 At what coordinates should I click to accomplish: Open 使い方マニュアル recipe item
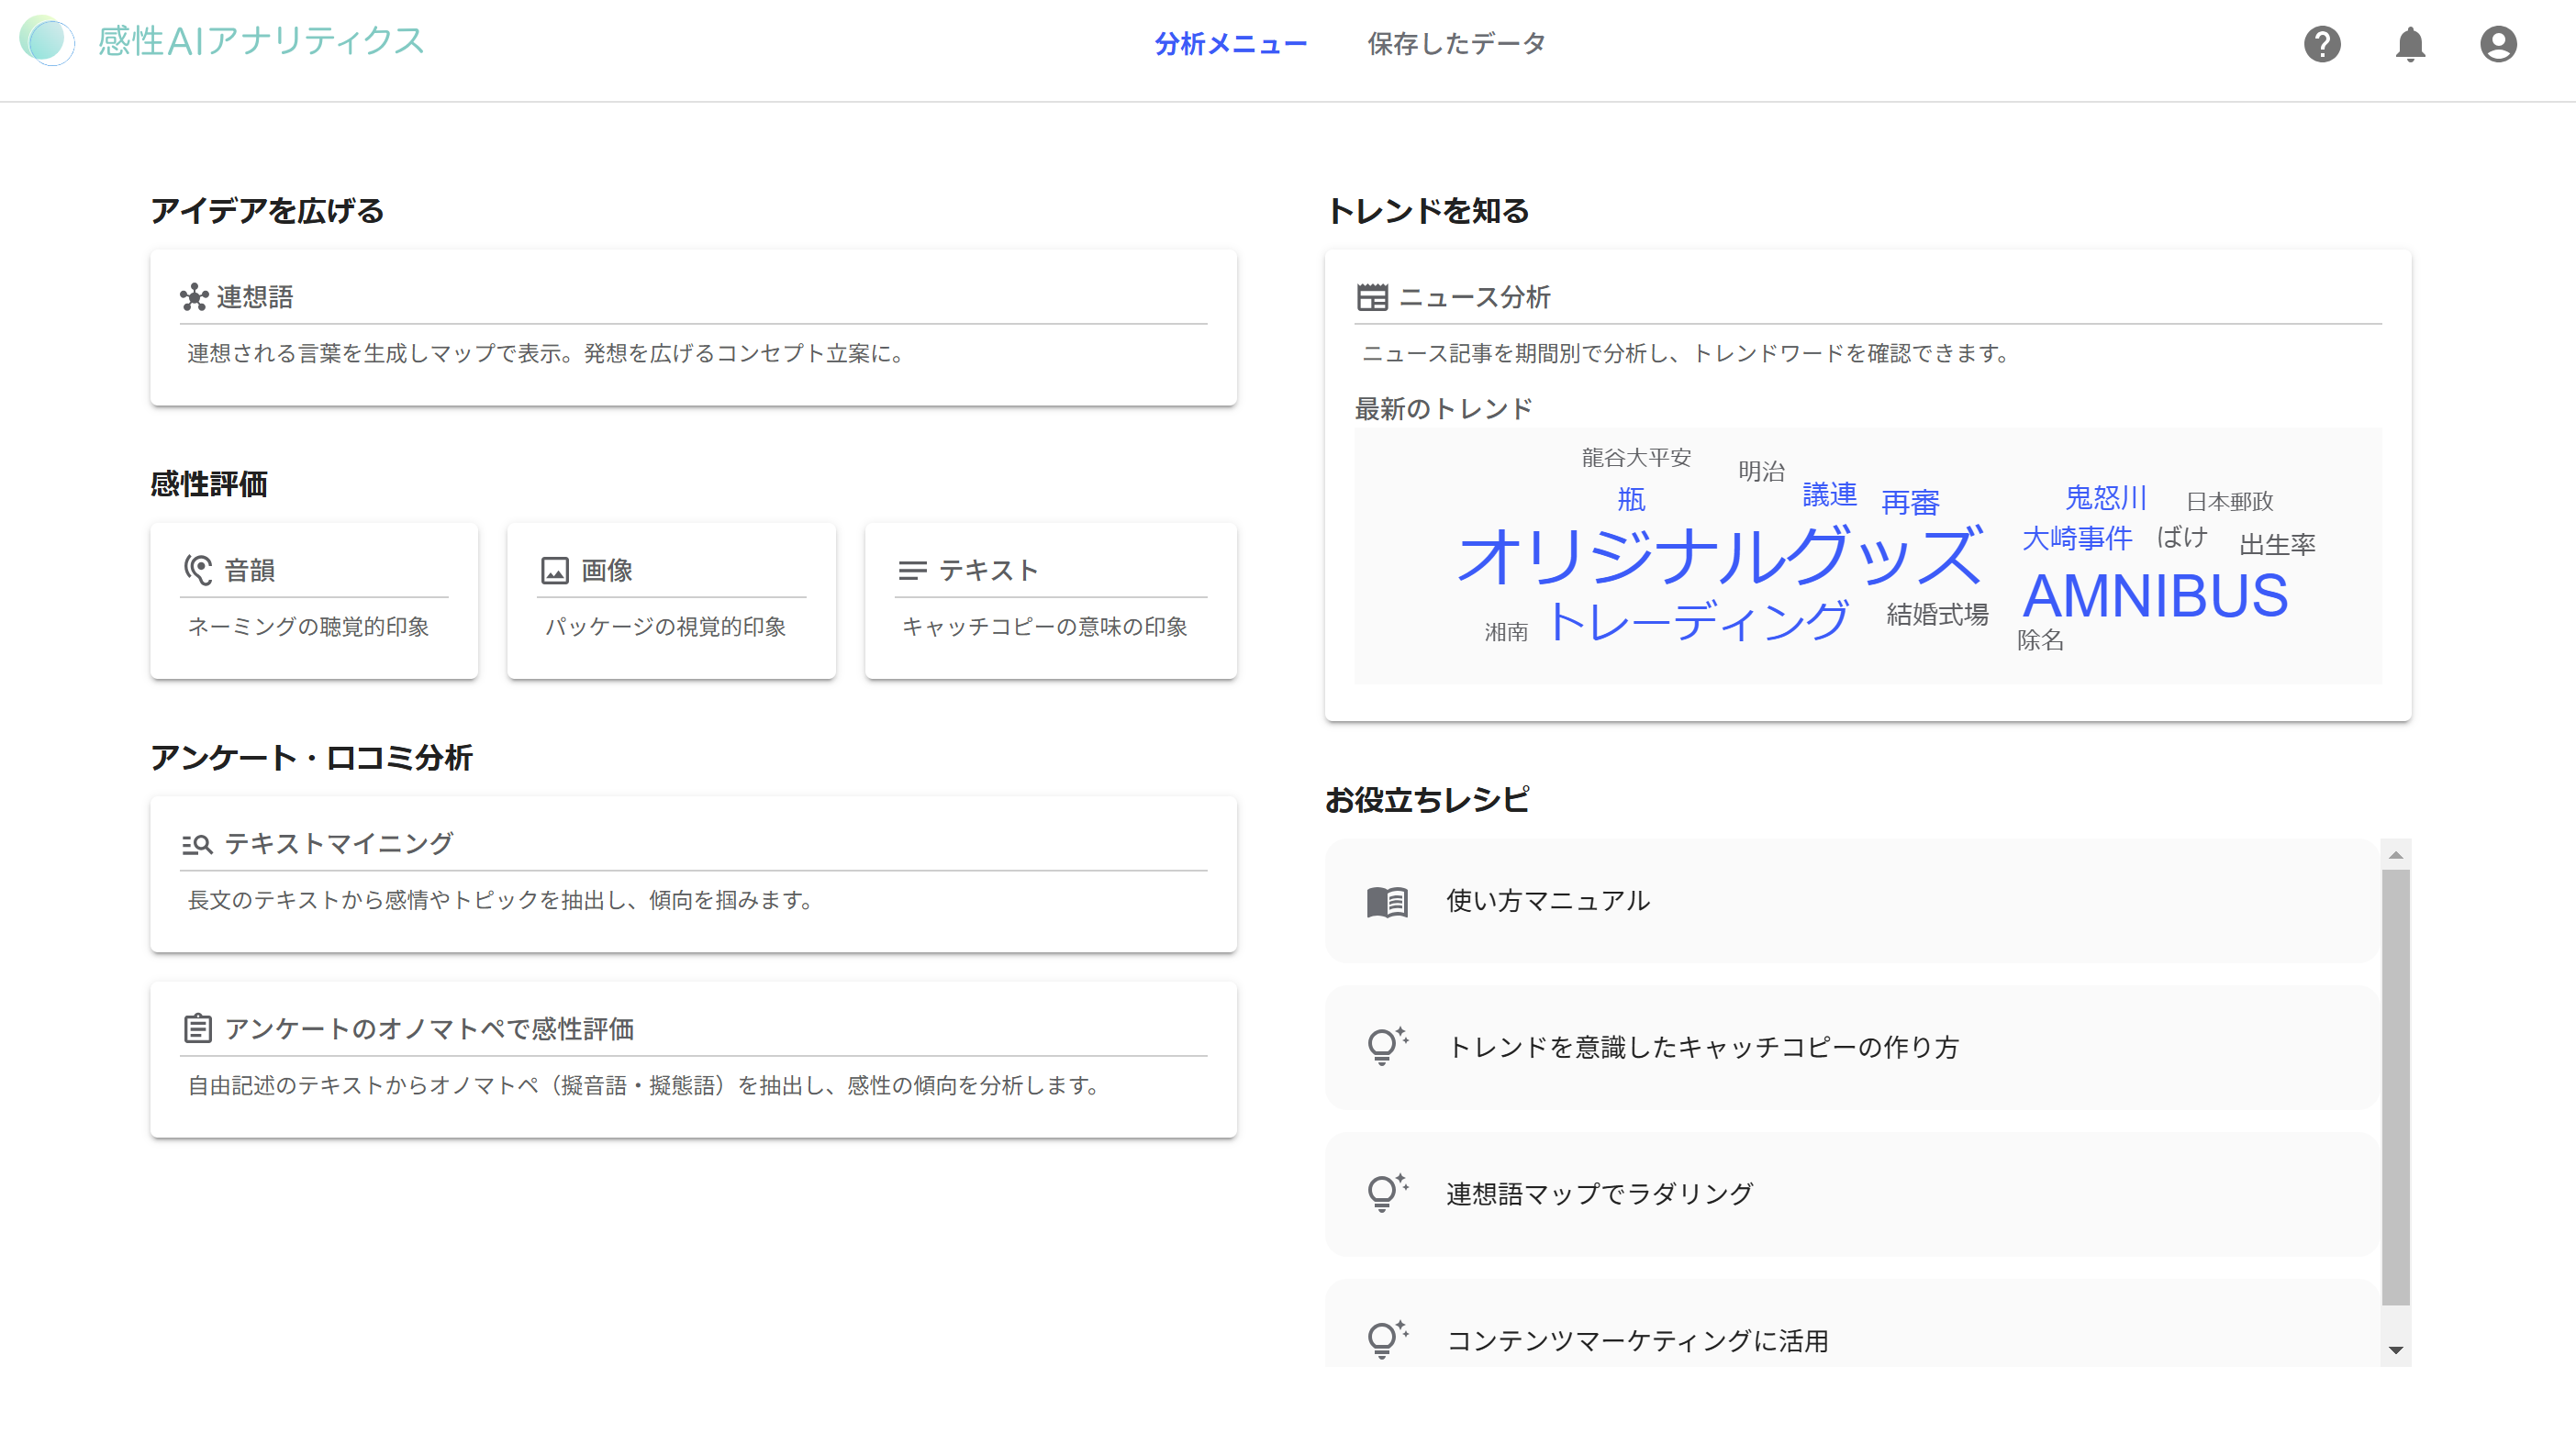(1851, 901)
